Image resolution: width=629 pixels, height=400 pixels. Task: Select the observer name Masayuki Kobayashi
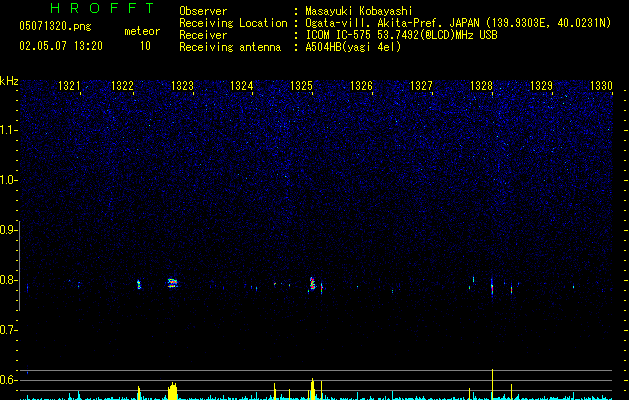point(359,11)
